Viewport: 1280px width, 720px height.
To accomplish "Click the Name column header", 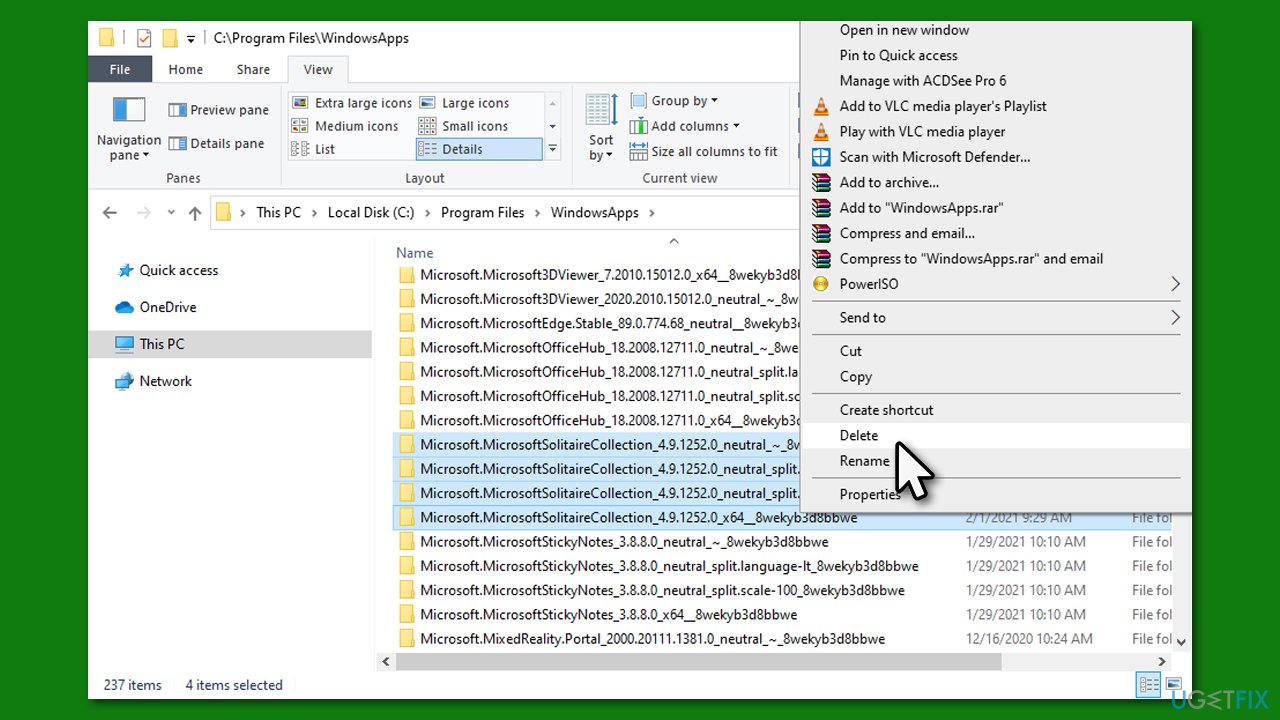I will [x=415, y=253].
